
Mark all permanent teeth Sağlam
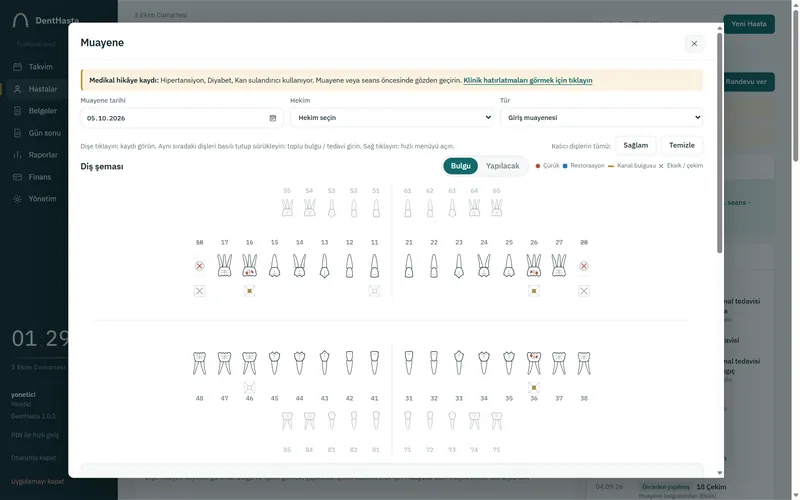click(636, 145)
